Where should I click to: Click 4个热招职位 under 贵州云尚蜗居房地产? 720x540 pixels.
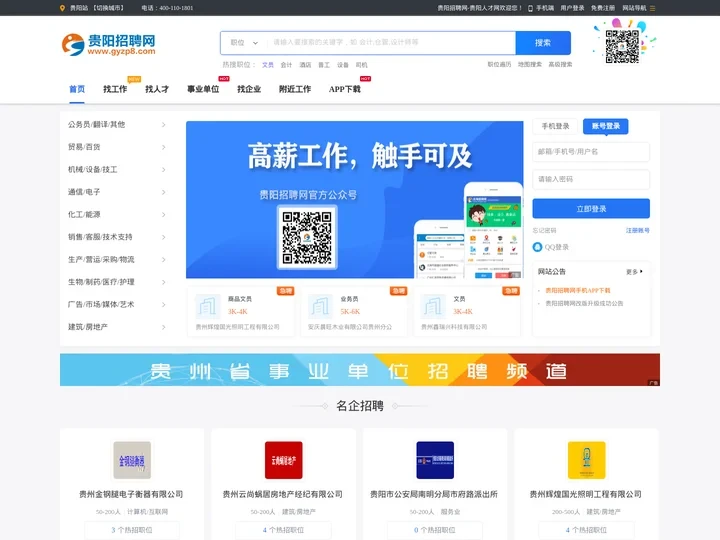[x=283, y=530]
